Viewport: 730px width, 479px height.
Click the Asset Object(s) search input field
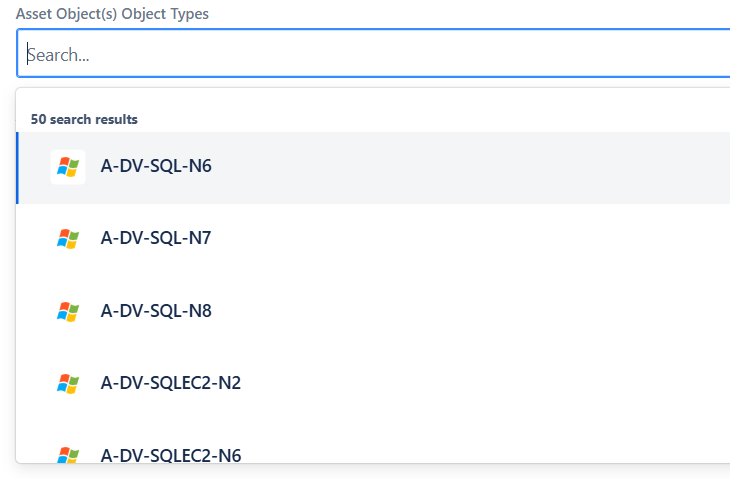click(x=373, y=54)
